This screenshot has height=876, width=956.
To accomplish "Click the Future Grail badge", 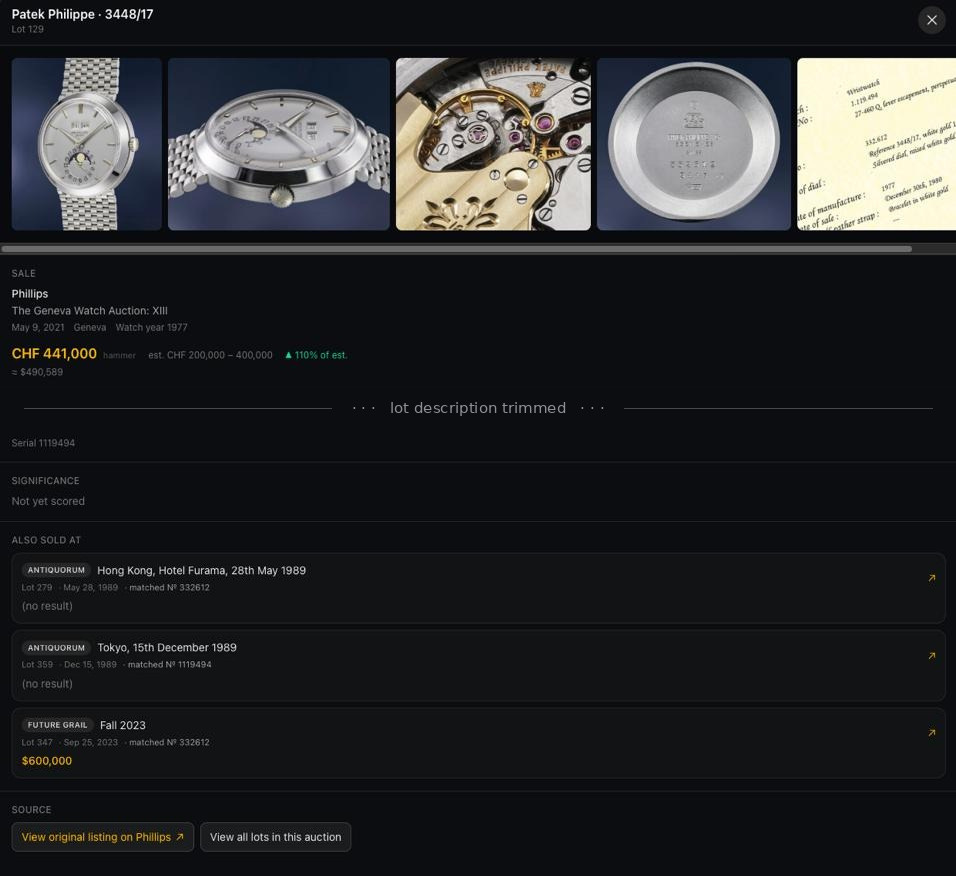I will click(x=57, y=725).
